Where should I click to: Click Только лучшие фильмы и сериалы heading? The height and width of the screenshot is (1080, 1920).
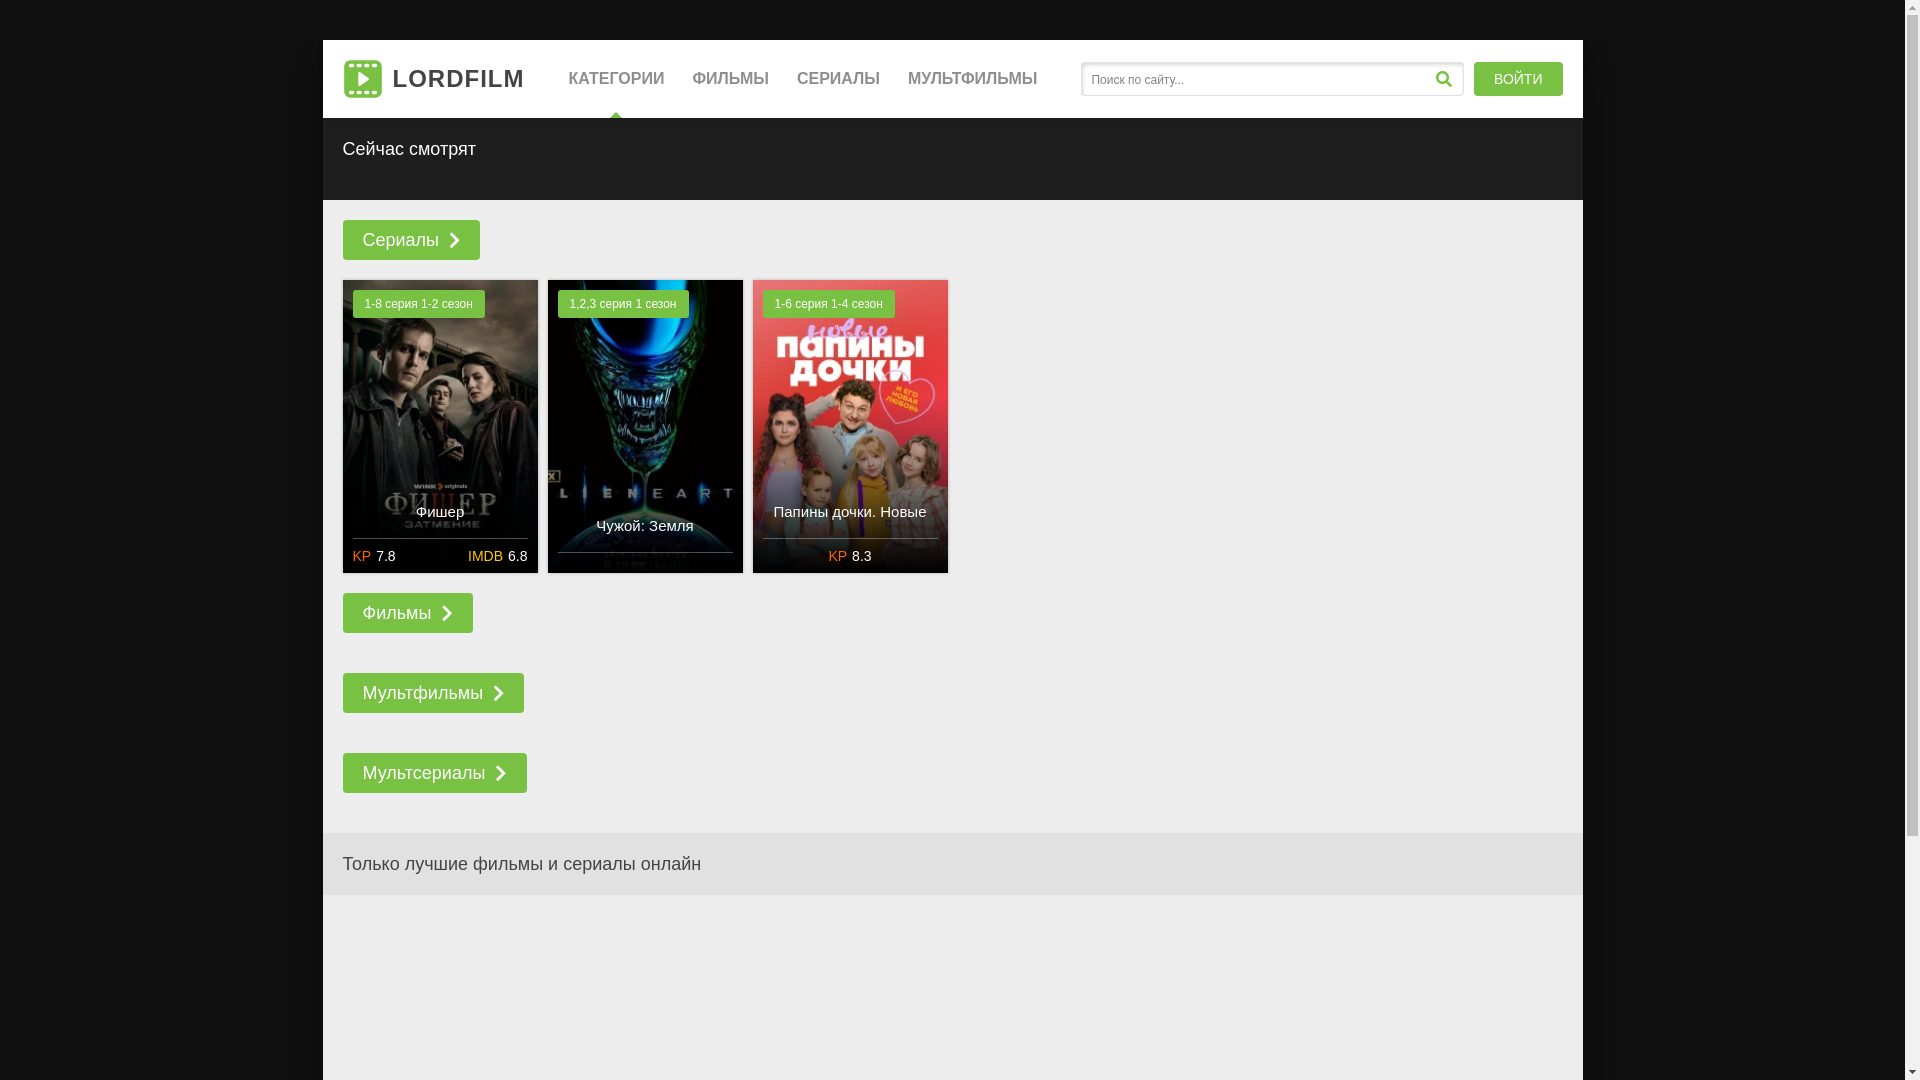pyautogui.click(x=522, y=864)
